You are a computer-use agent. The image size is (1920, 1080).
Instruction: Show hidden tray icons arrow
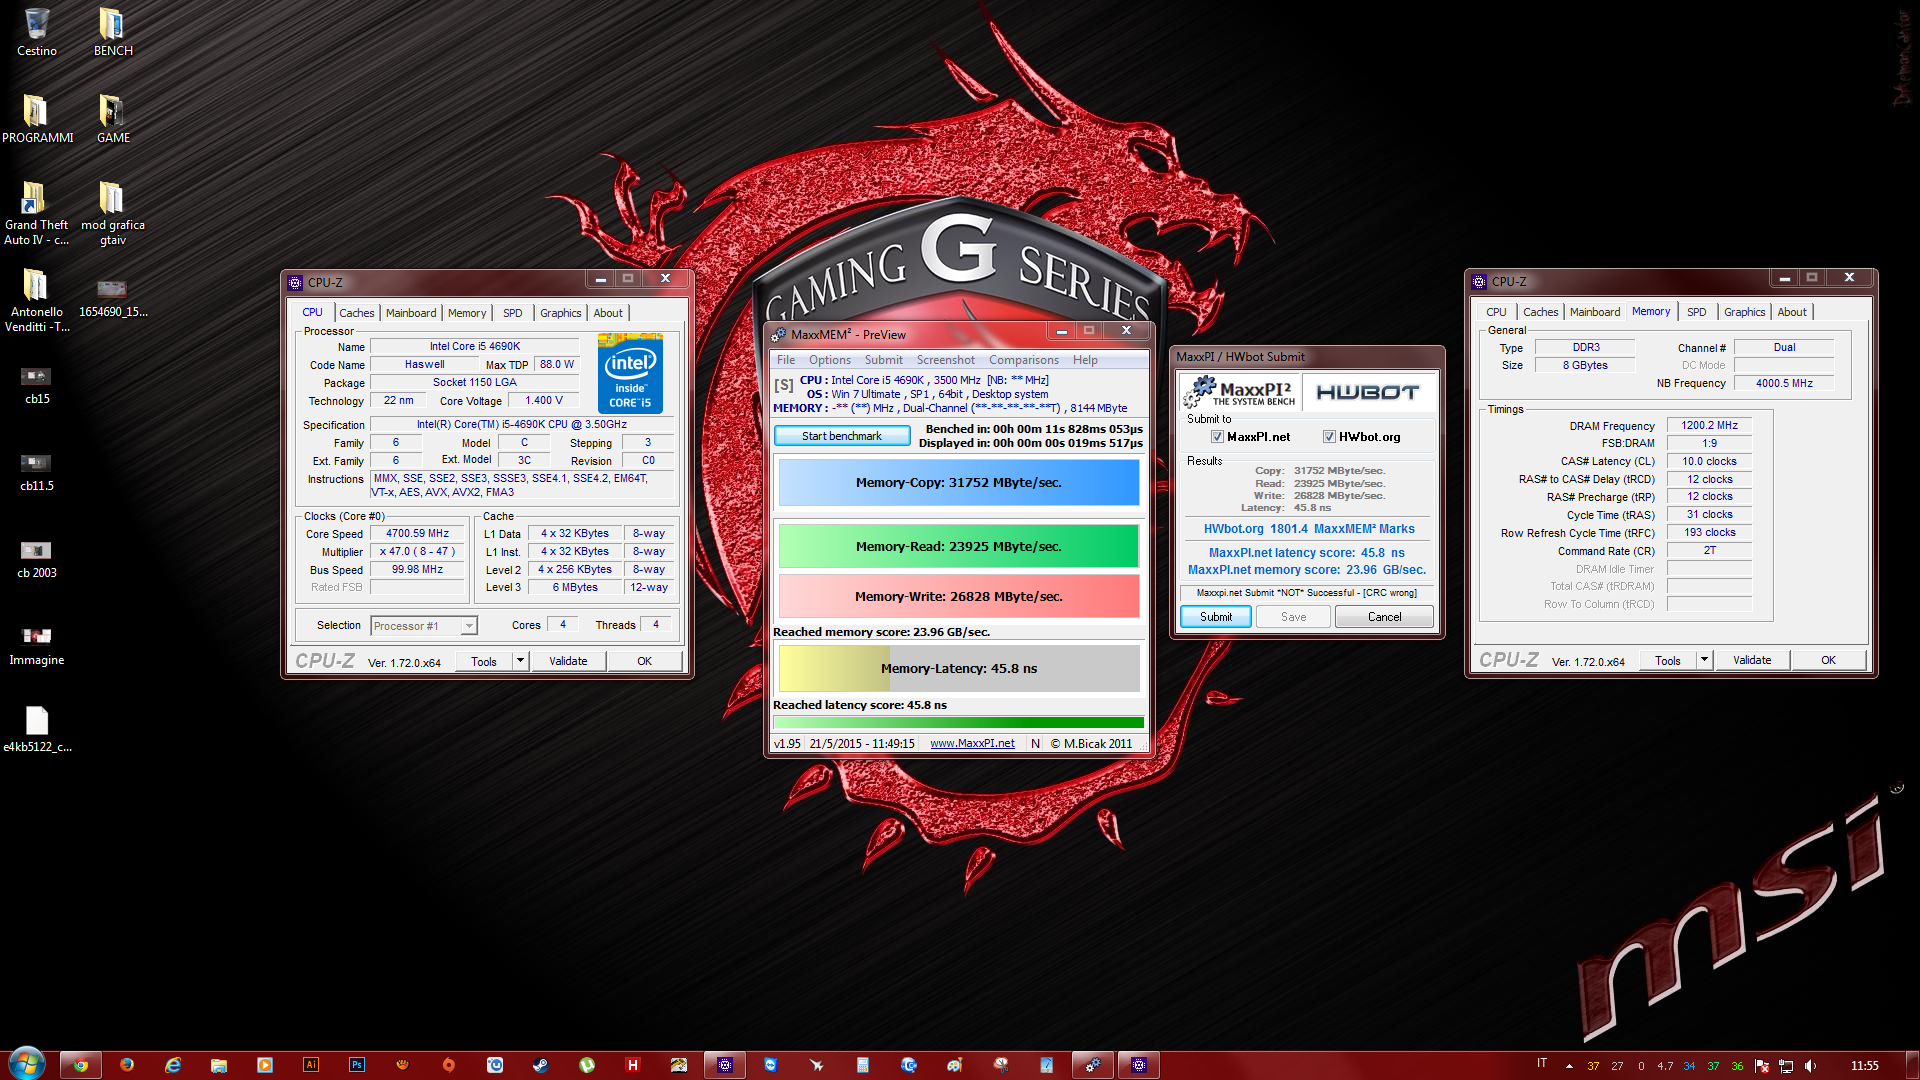(1569, 1066)
